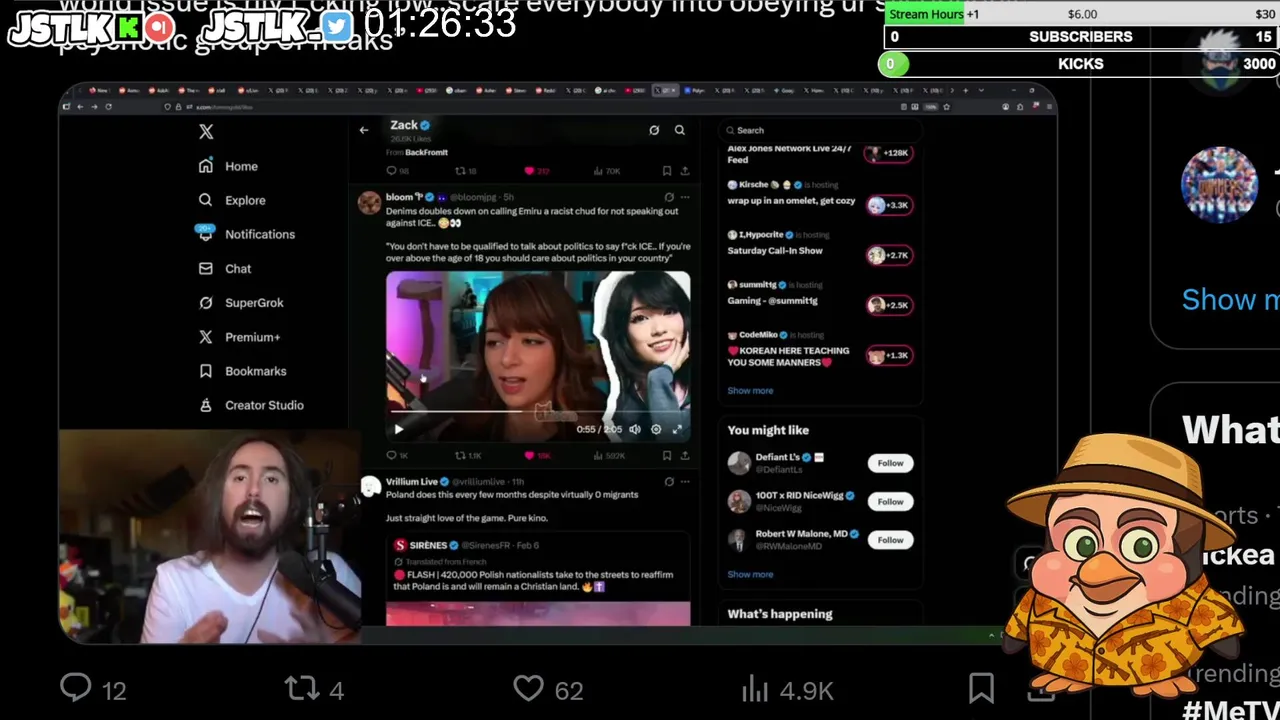Reply to bloom's post with 1K replies
1280x720 pixels.
(x=398, y=455)
